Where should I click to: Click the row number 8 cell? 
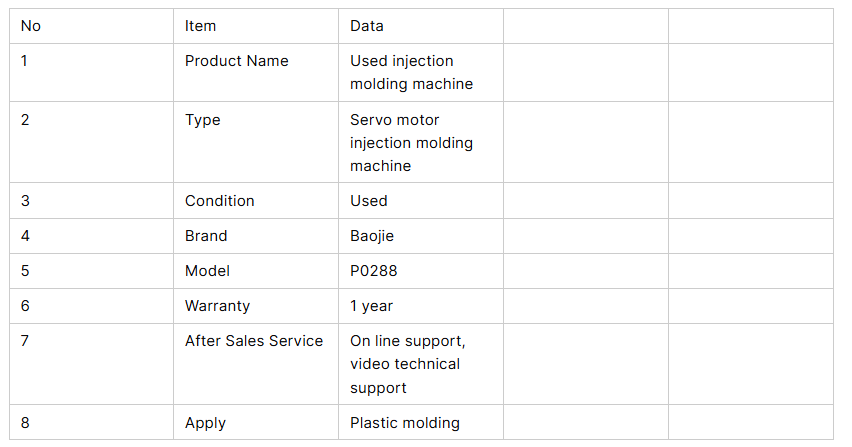point(26,423)
